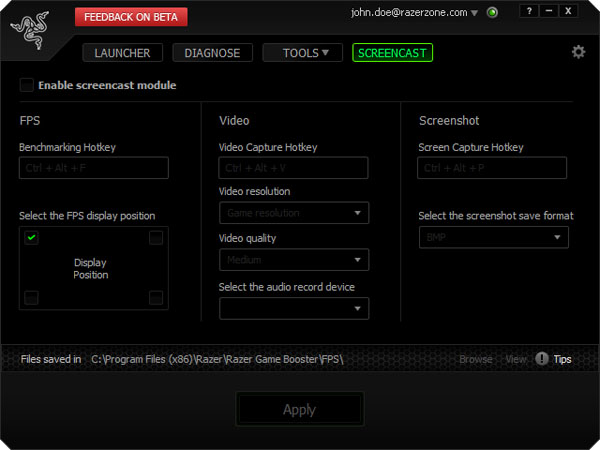600x450 pixels.
Task: Open the Video resolution dropdown
Action: click(x=294, y=213)
